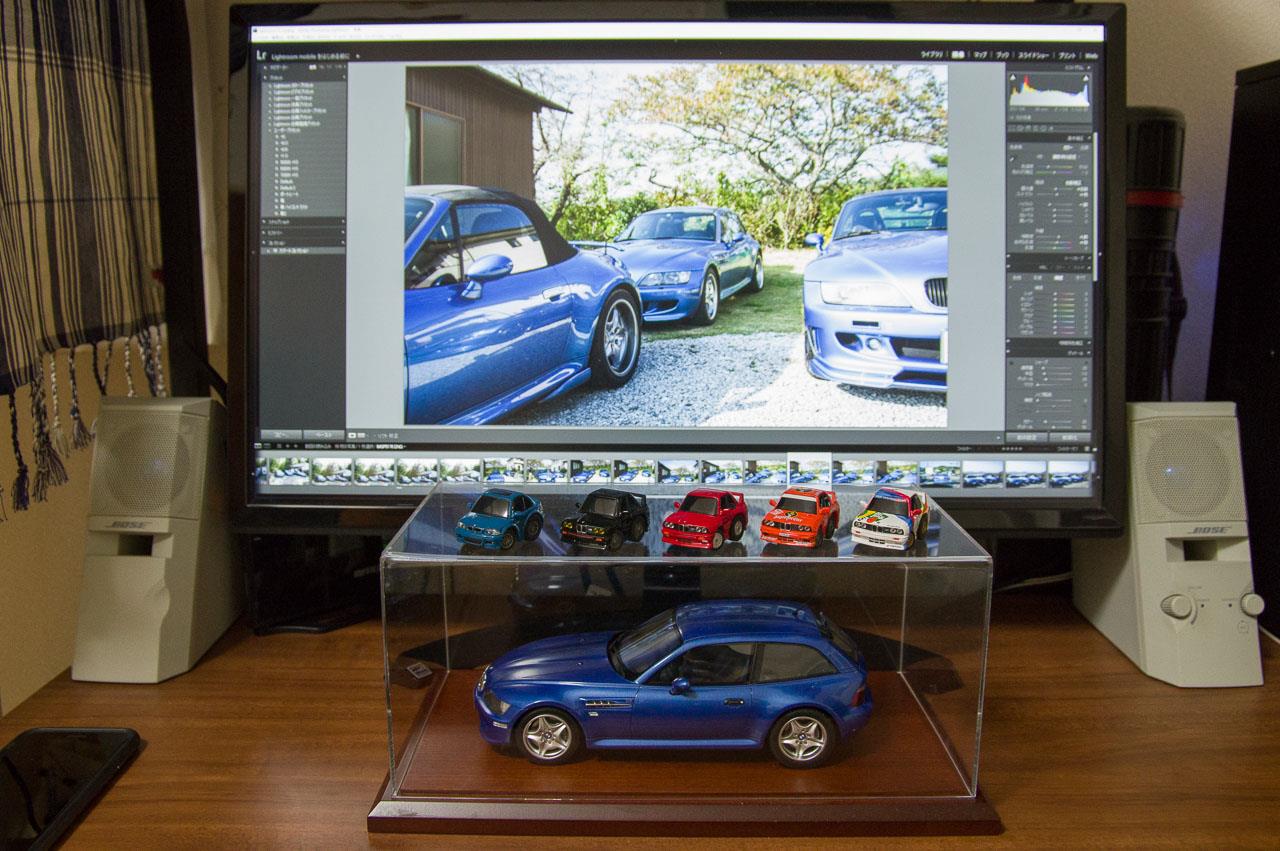Viewport: 1280px width, 851px height.
Task: Toggle histogram shadow clipping triangle
Action: pos(1012,78)
